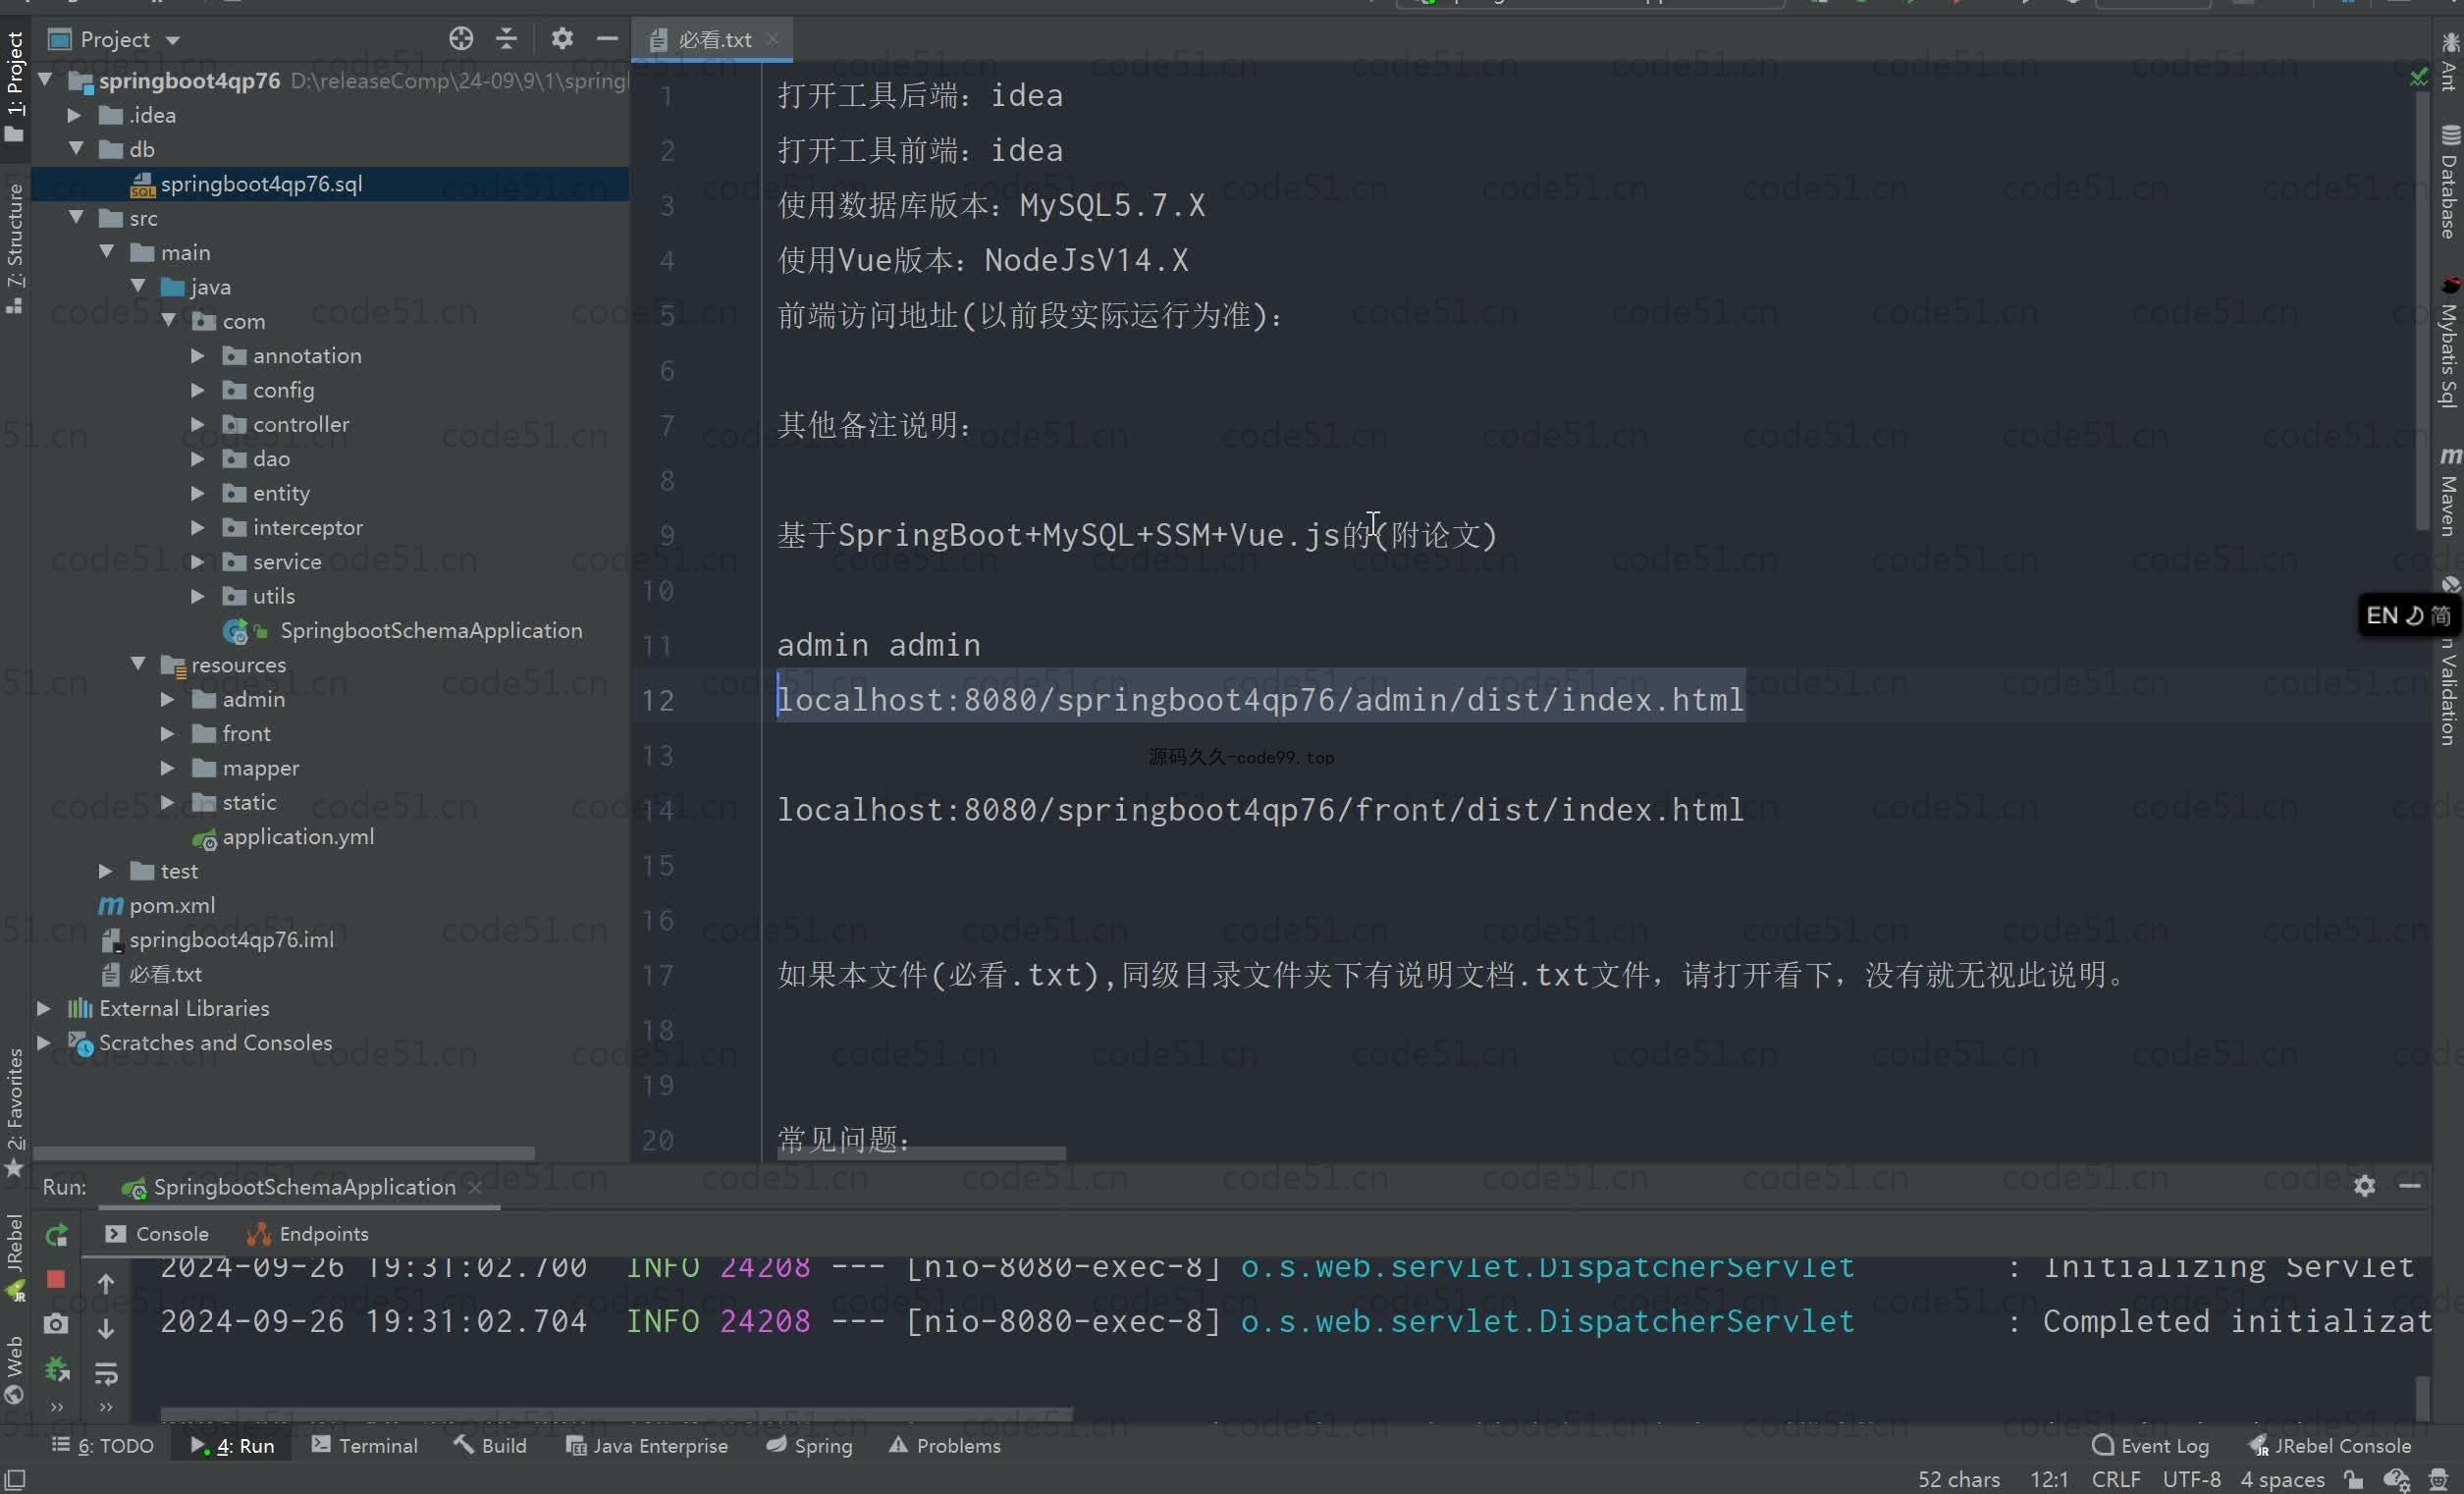Open the Favorites side tool window
Screen dimensions: 2464x1494
point(14,1112)
